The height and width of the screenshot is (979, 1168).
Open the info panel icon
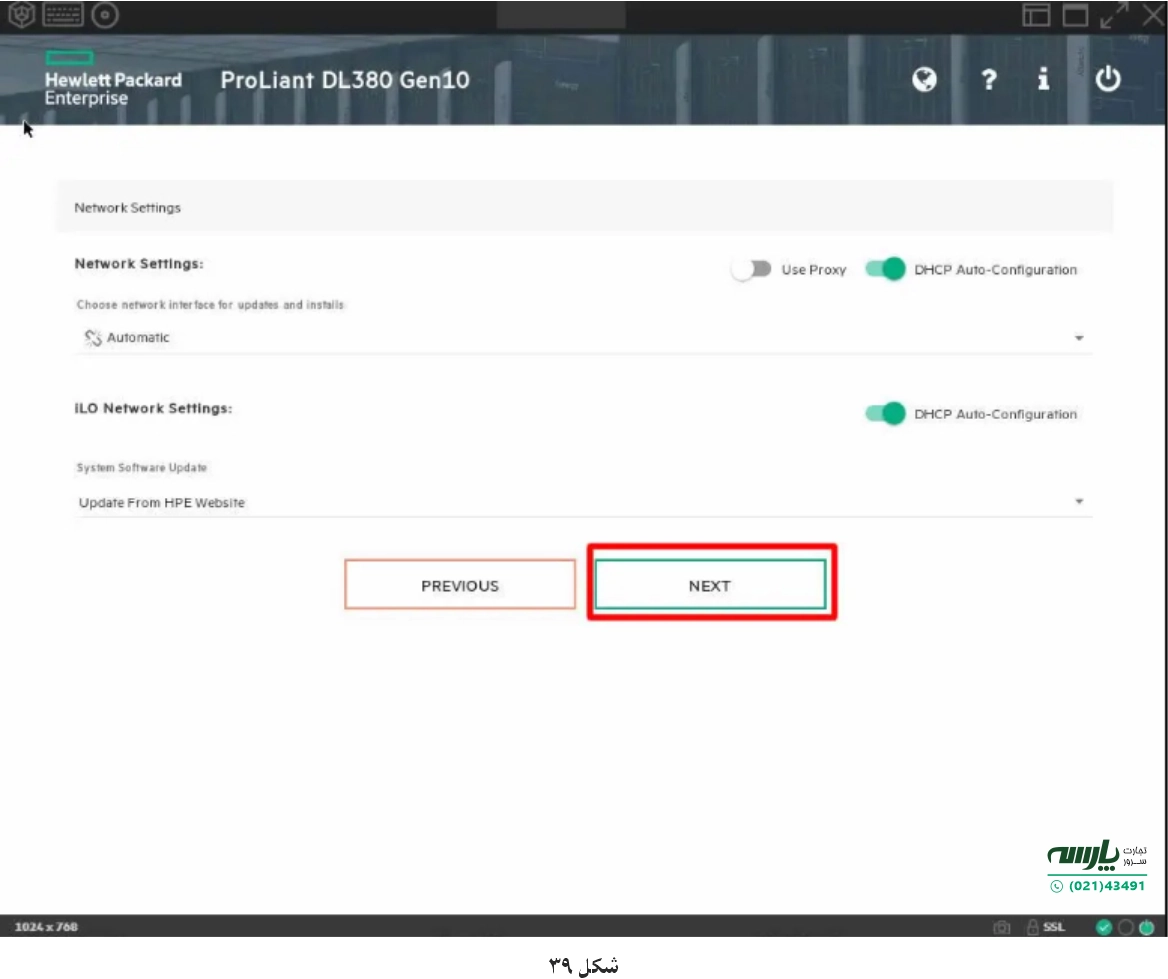pyautogui.click(x=1043, y=81)
